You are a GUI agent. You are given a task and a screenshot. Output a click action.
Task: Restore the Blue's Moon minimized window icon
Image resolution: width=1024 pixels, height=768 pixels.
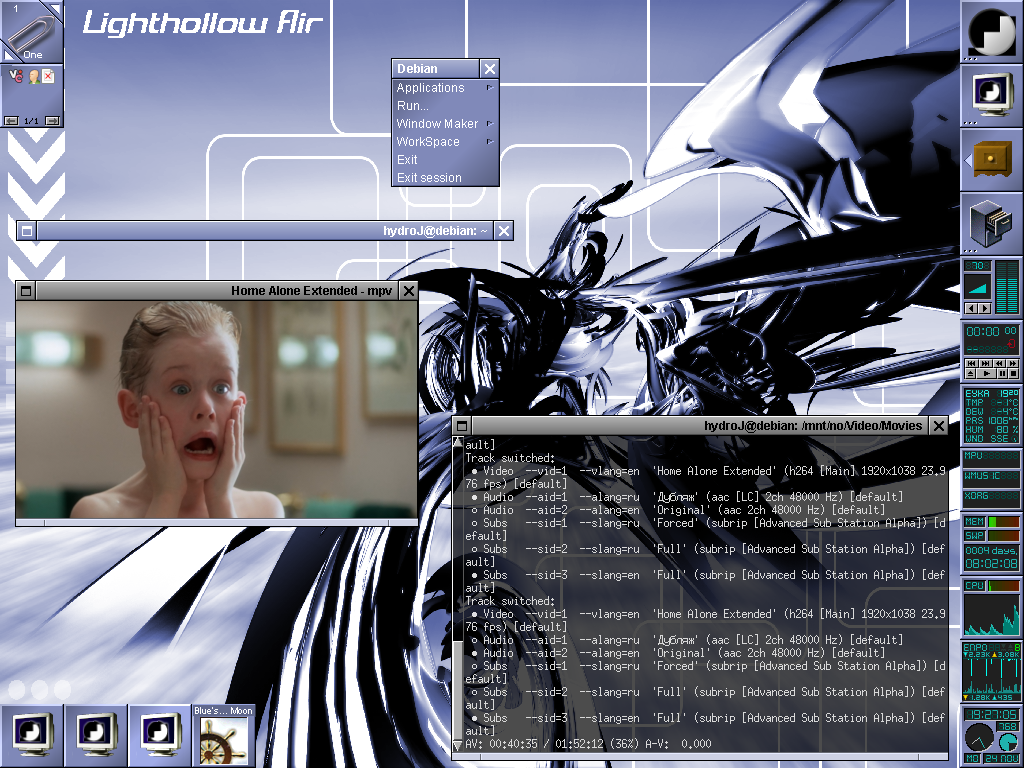[223, 737]
